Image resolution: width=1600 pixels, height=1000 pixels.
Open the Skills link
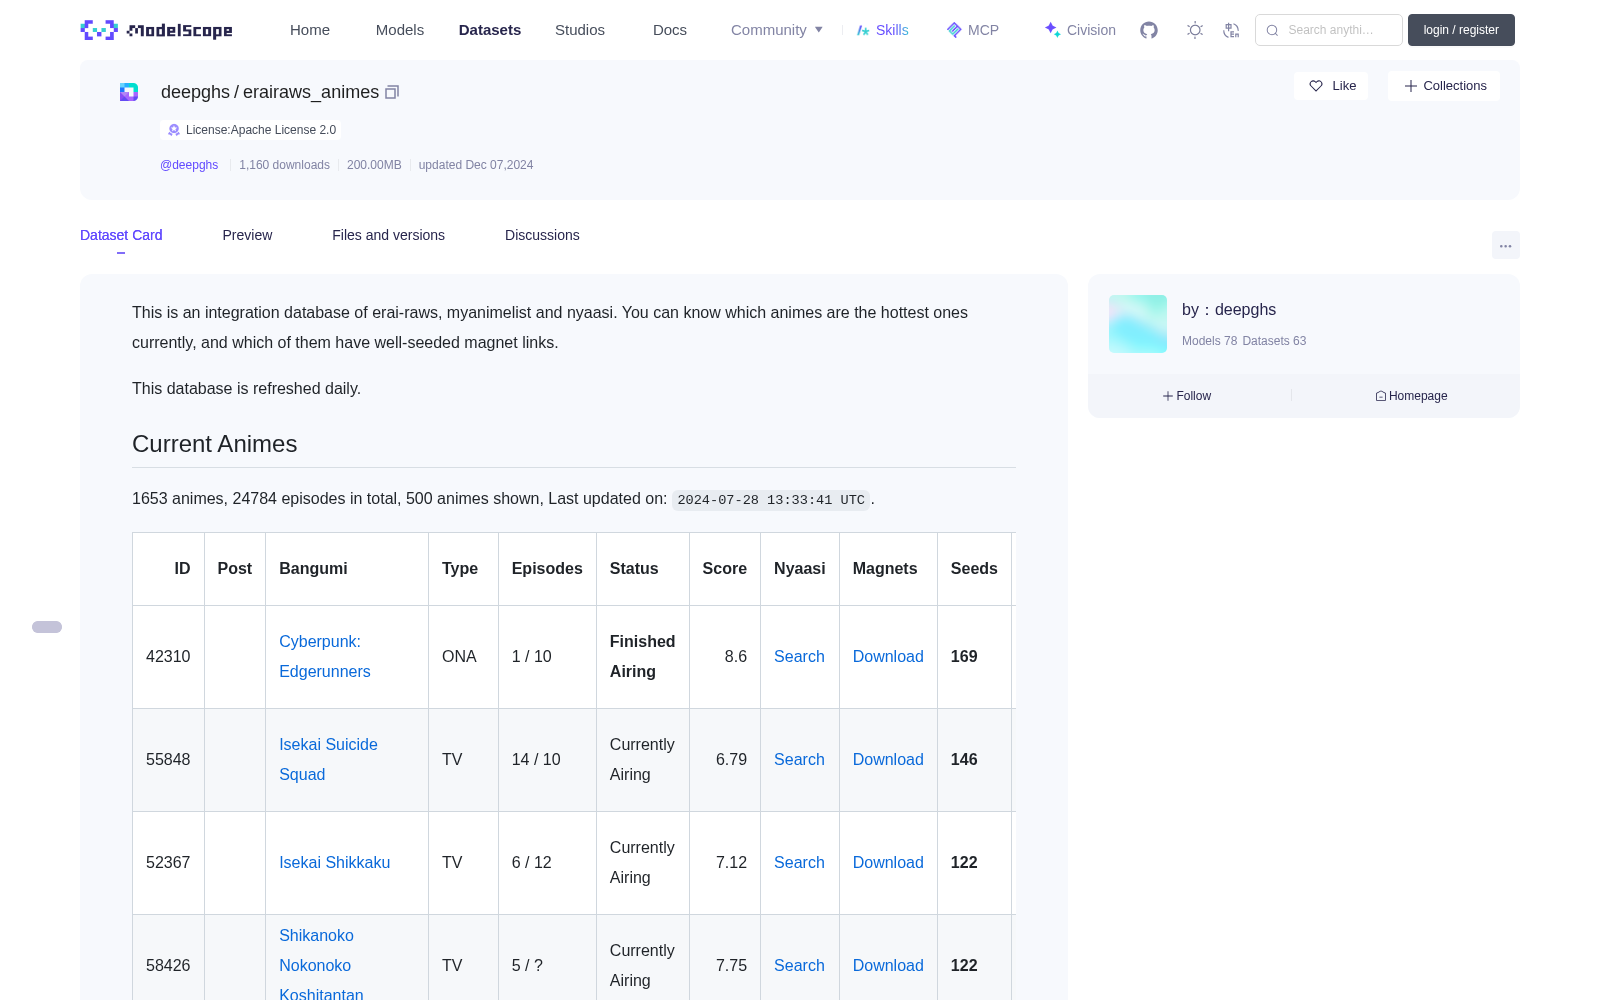pos(882,30)
